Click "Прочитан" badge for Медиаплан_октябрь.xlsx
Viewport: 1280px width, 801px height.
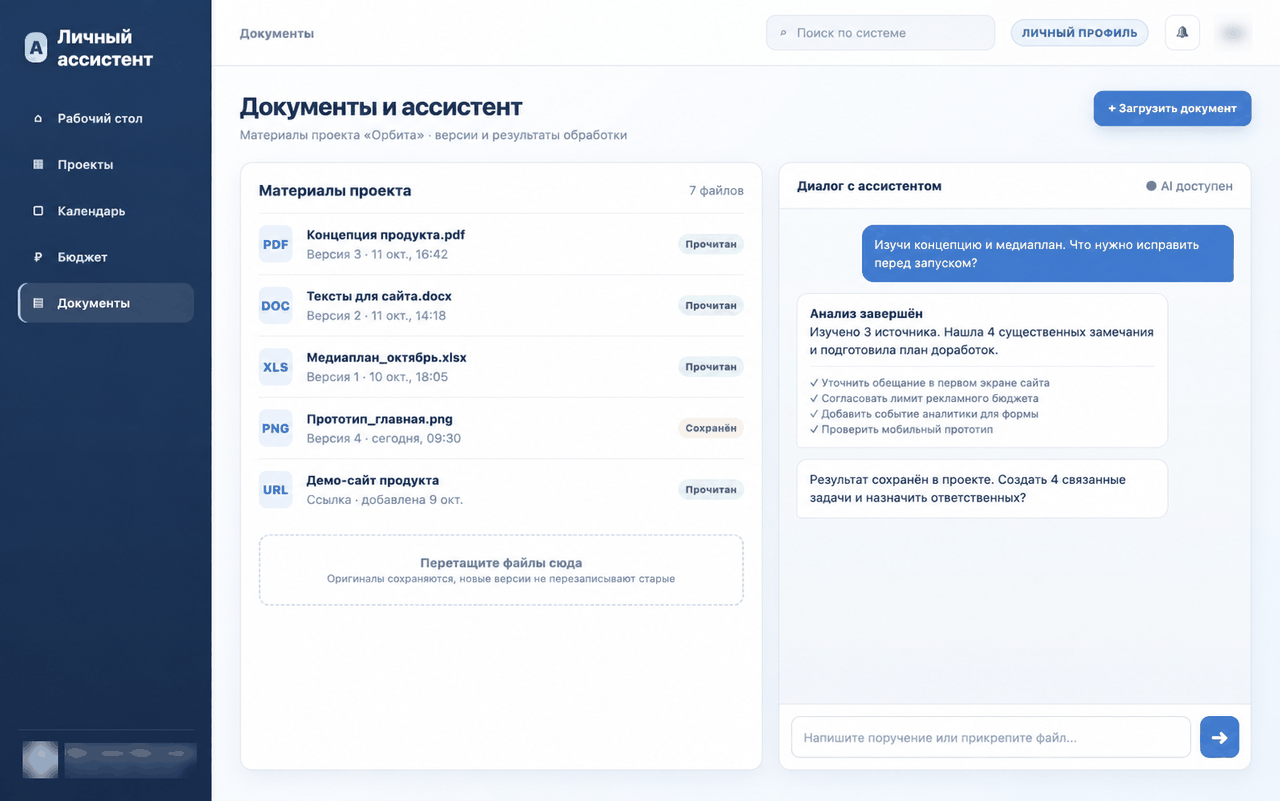[x=711, y=367]
